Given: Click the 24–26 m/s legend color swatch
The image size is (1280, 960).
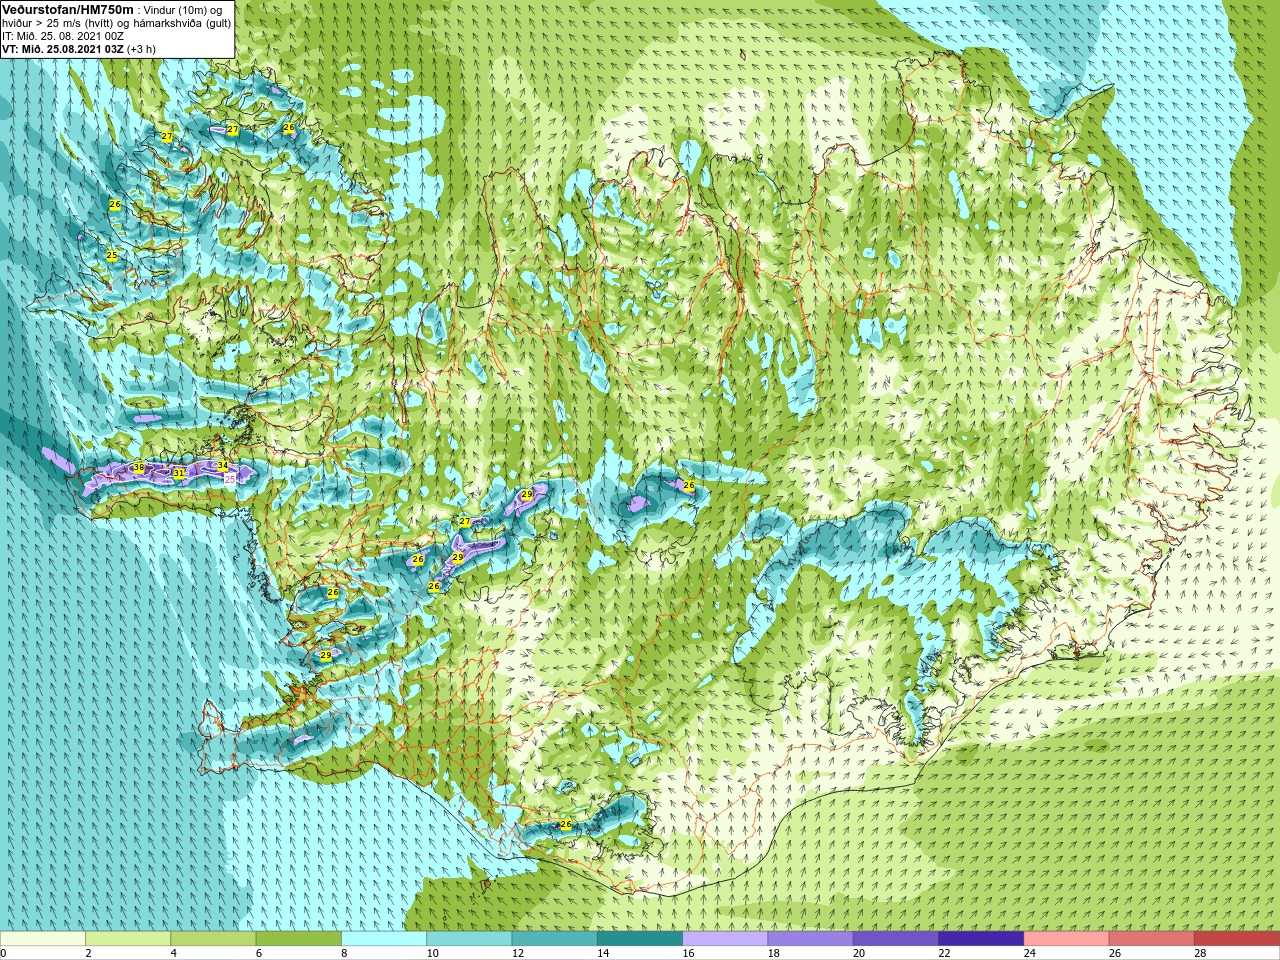Looking at the screenshot, I should tap(1067, 939).
